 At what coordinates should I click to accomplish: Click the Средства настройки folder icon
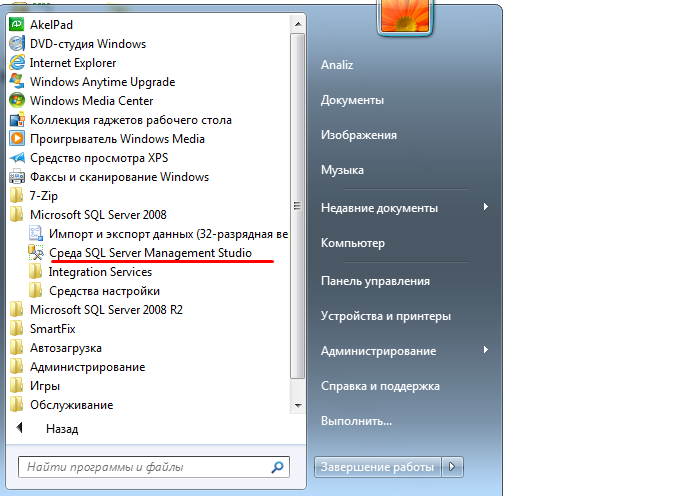tap(36, 291)
